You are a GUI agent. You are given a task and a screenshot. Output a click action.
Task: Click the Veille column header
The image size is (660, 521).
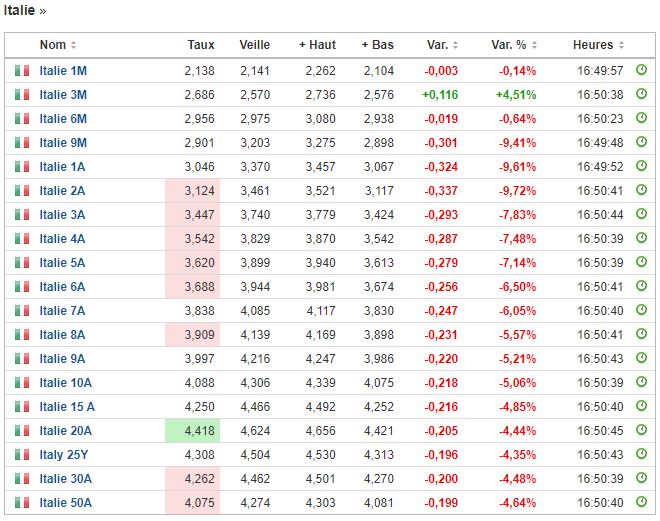pyautogui.click(x=255, y=45)
